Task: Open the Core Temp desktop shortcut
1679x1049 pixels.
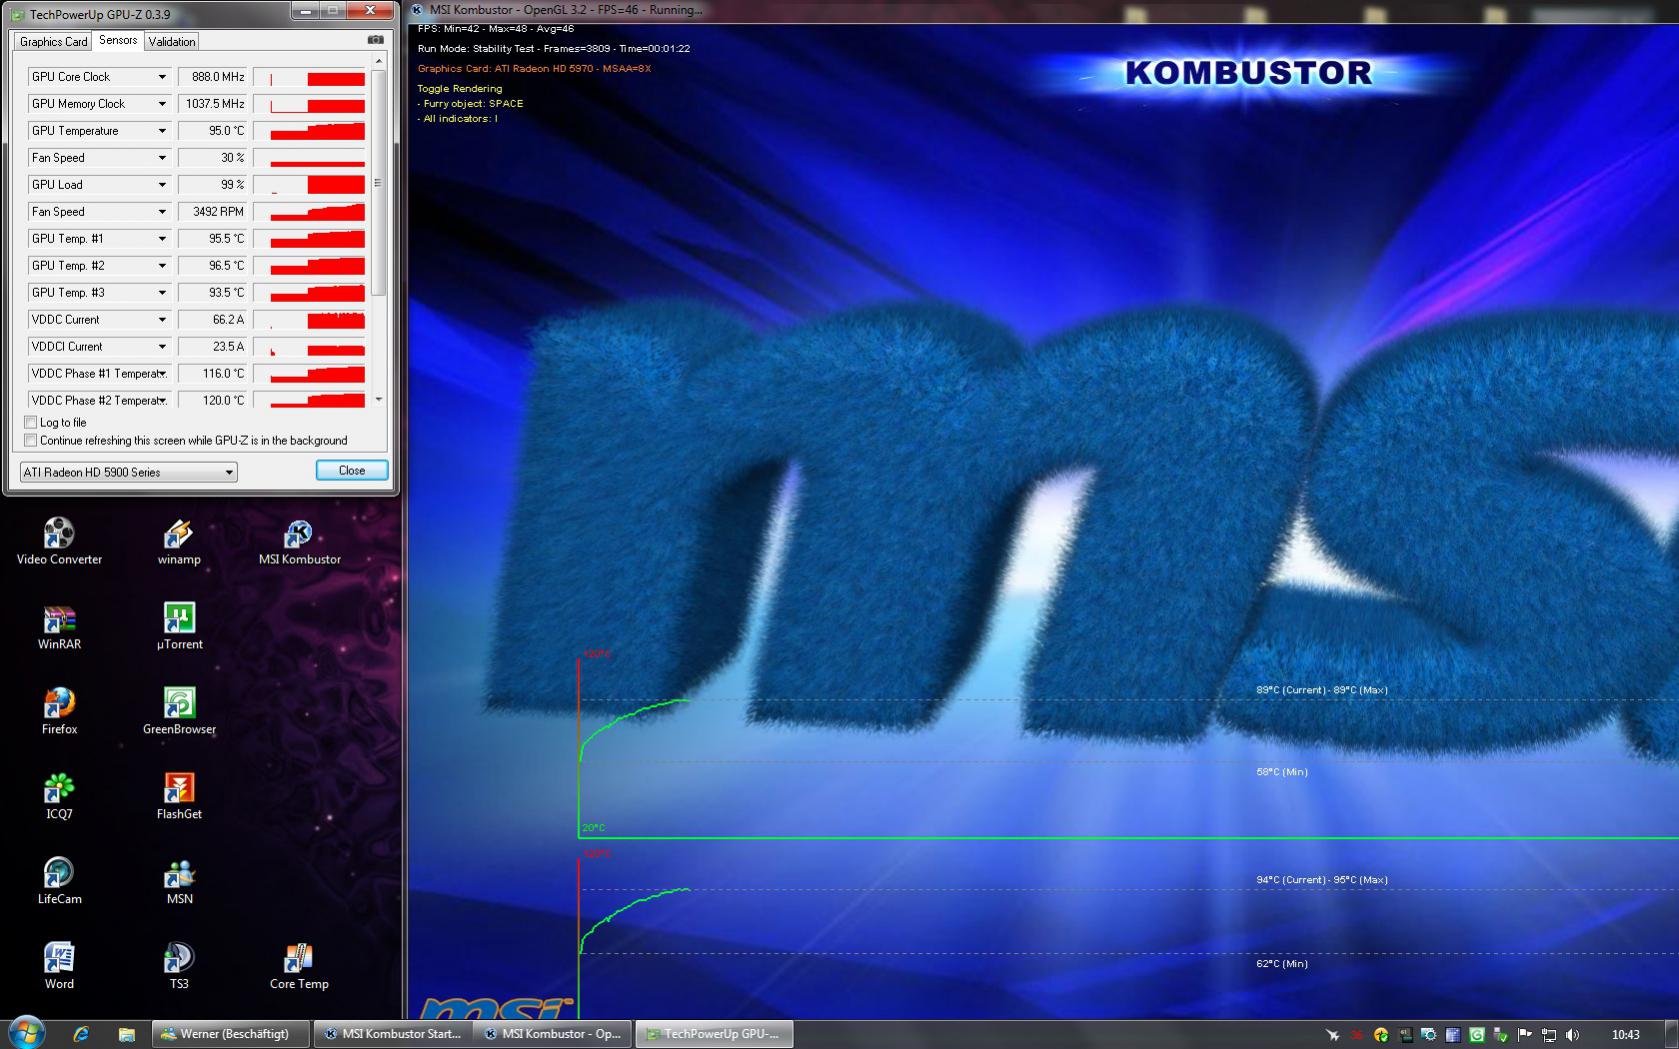Action: tap(299, 967)
